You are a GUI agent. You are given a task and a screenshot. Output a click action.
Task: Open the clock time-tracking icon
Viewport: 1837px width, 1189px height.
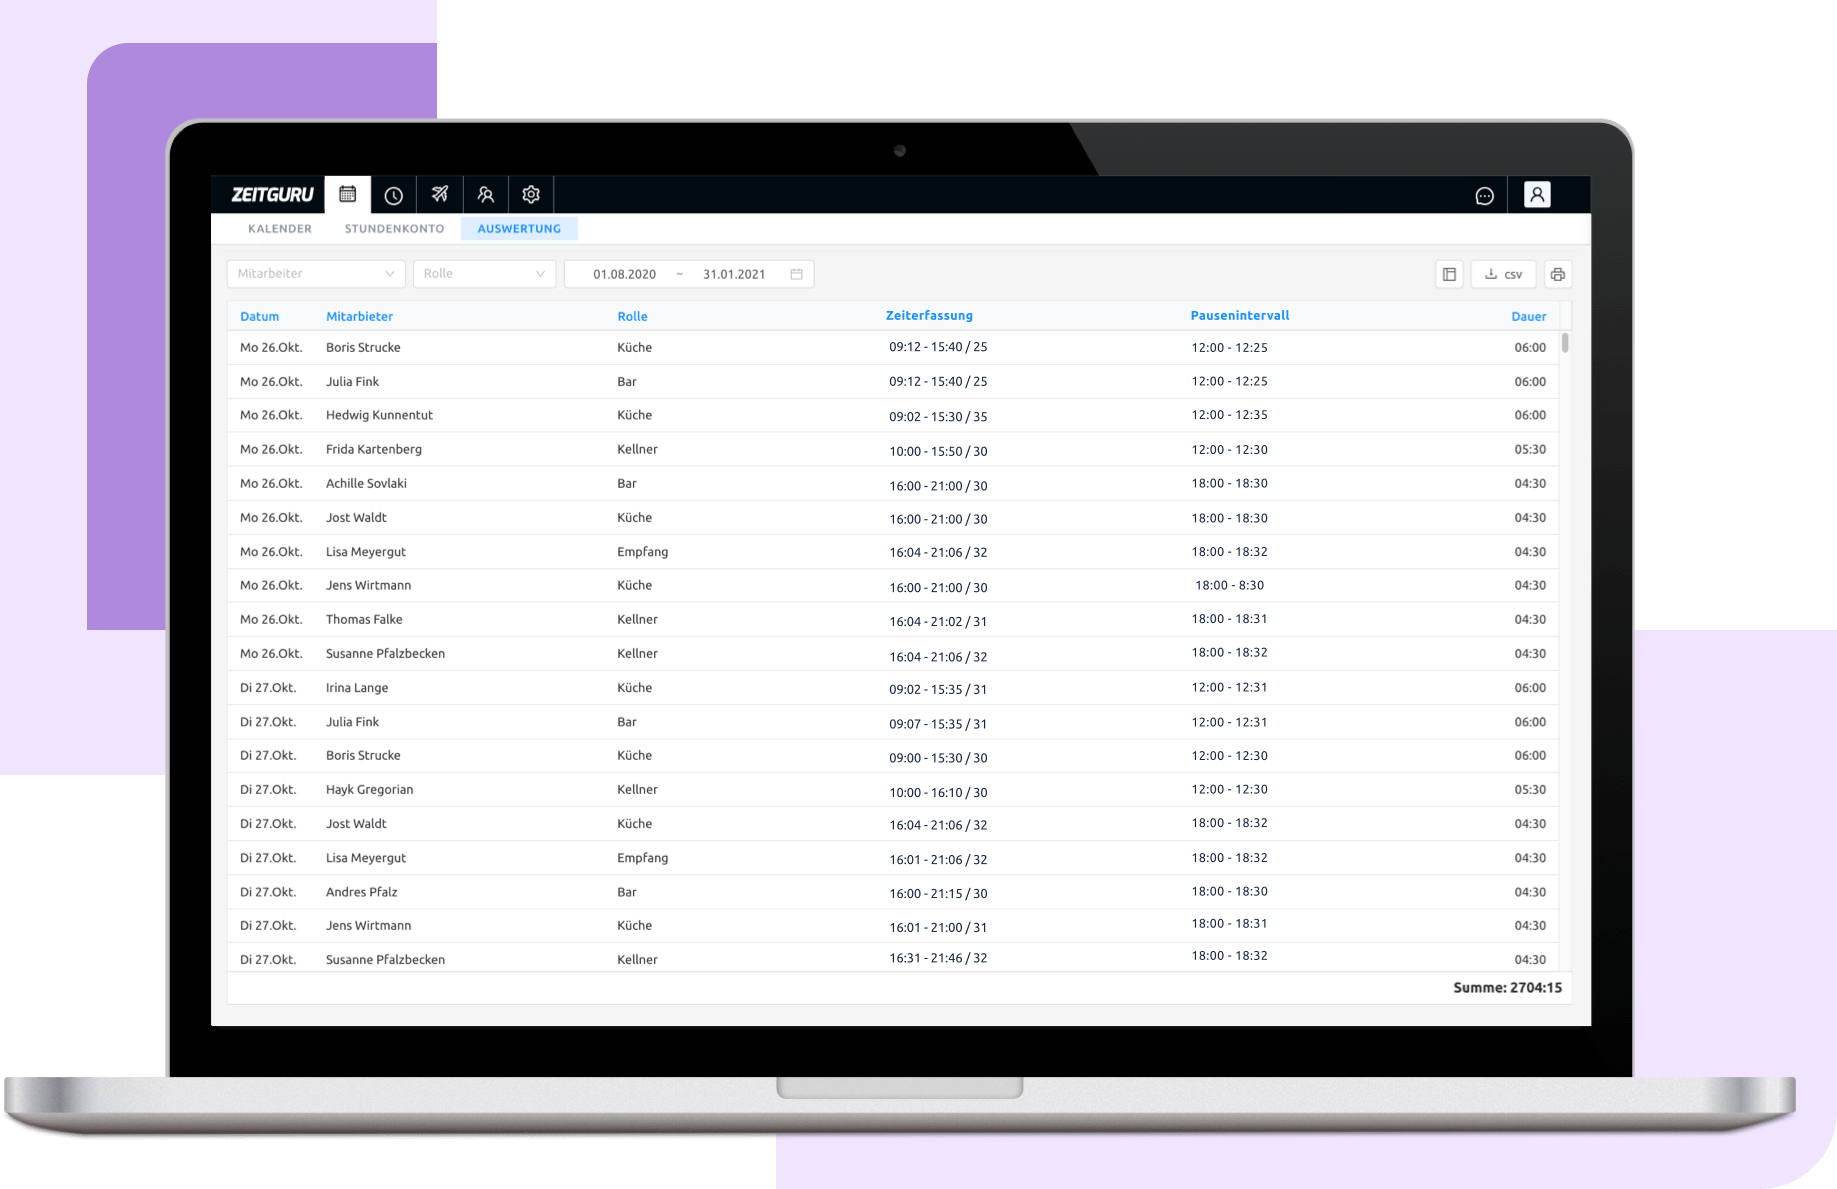[394, 195]
